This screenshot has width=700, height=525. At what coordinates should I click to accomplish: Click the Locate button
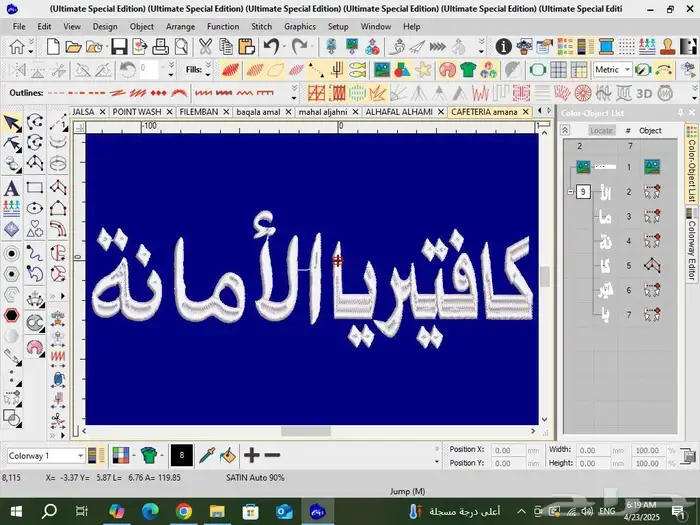point(601,130)
